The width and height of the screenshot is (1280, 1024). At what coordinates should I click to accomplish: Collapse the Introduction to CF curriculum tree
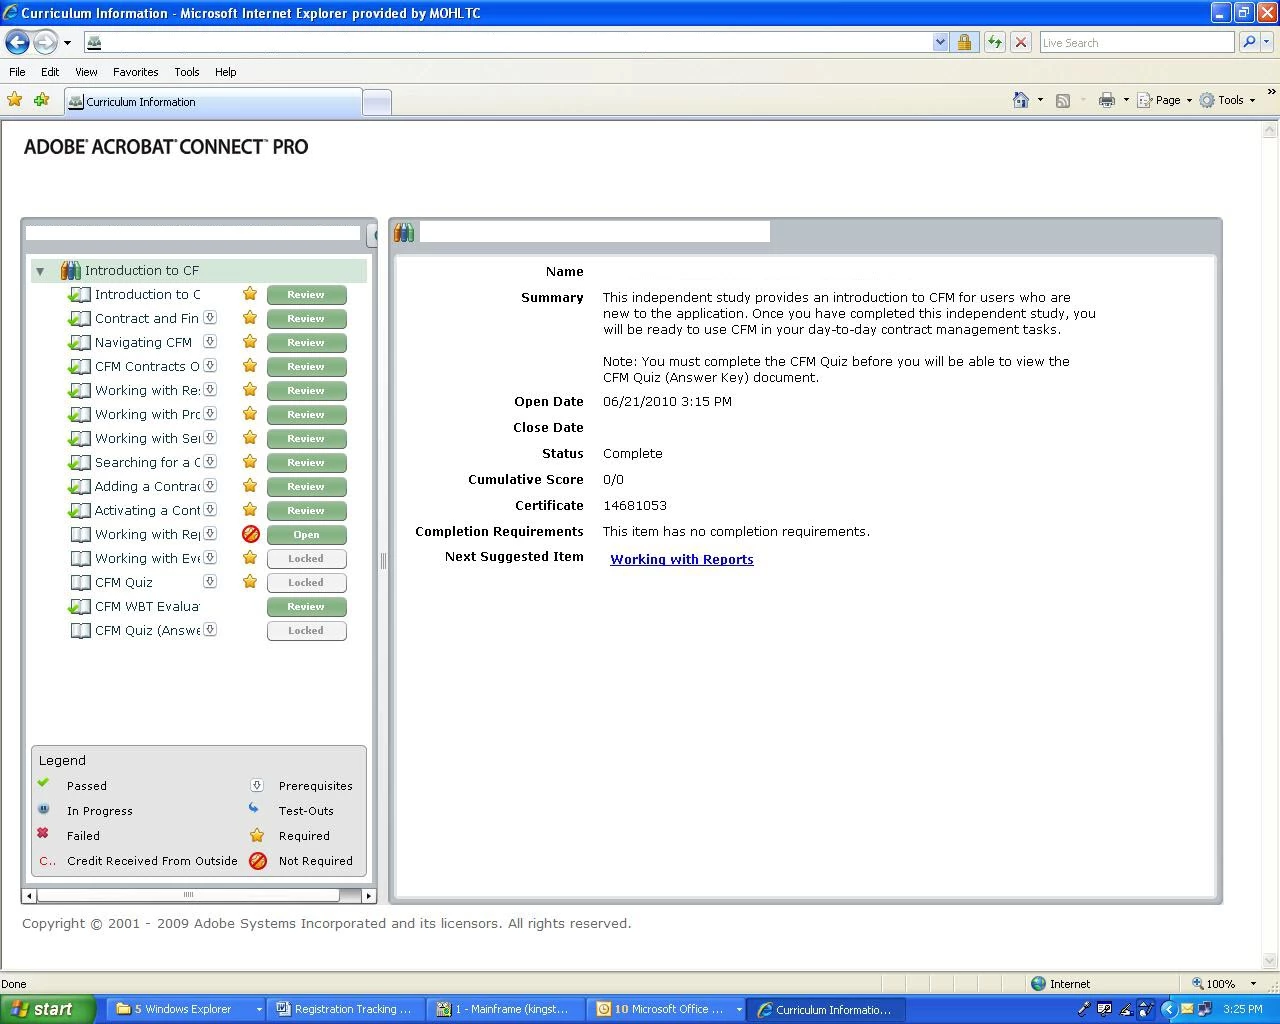pos(40,271)
